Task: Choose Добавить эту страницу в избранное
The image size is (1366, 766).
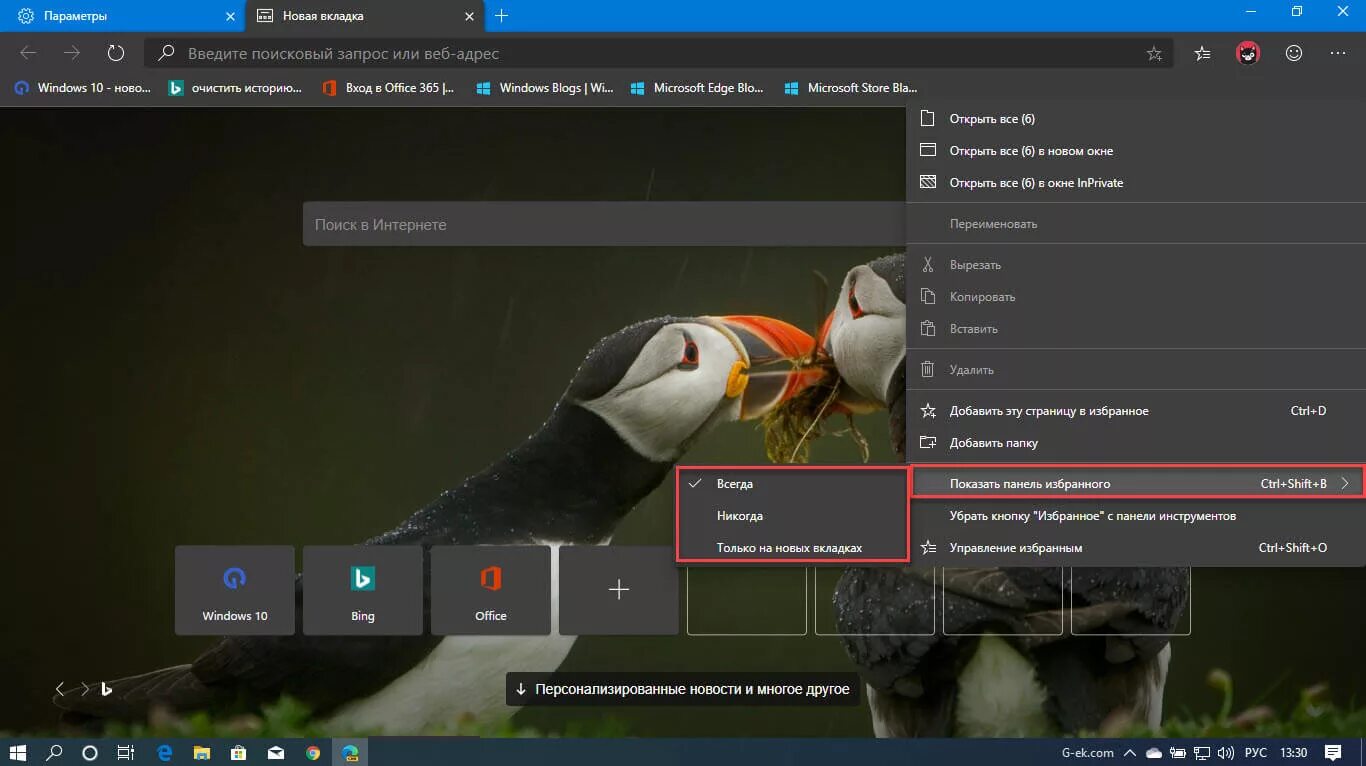Action: click(1136, 411)
